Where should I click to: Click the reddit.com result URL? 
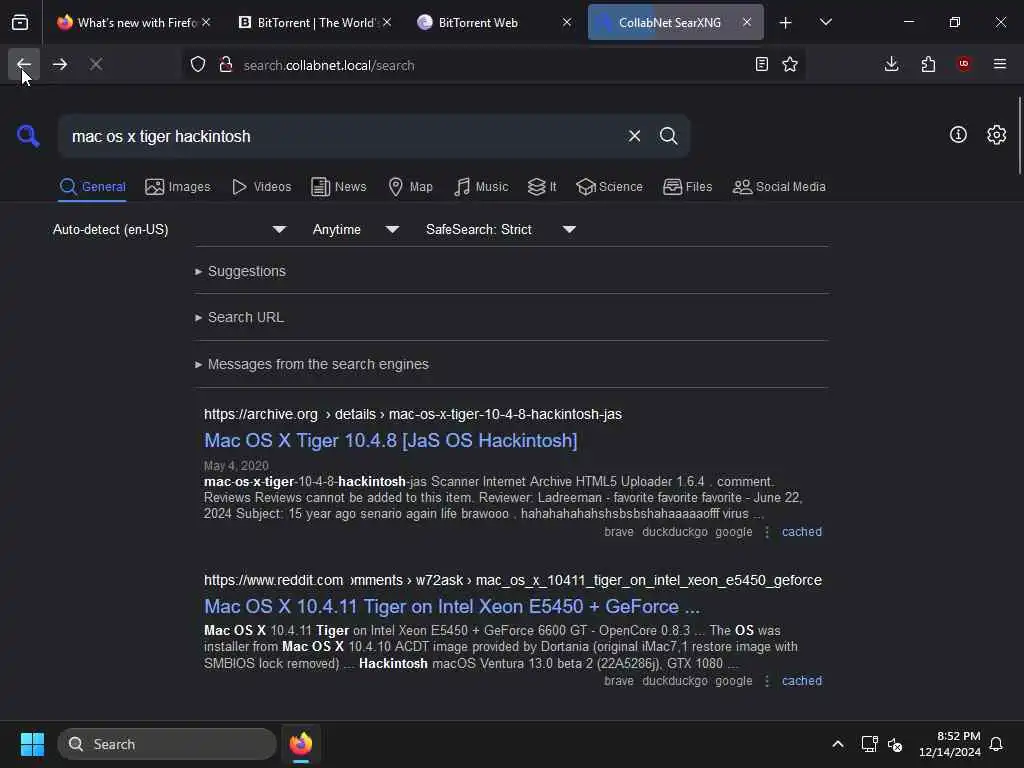513,581
